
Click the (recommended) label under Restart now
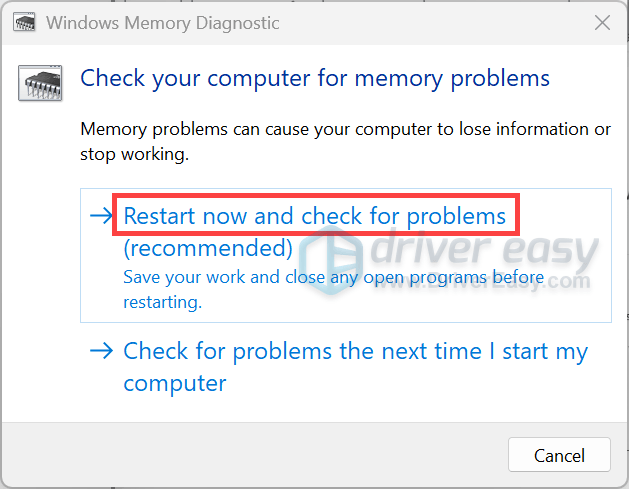tap(208, 248)
